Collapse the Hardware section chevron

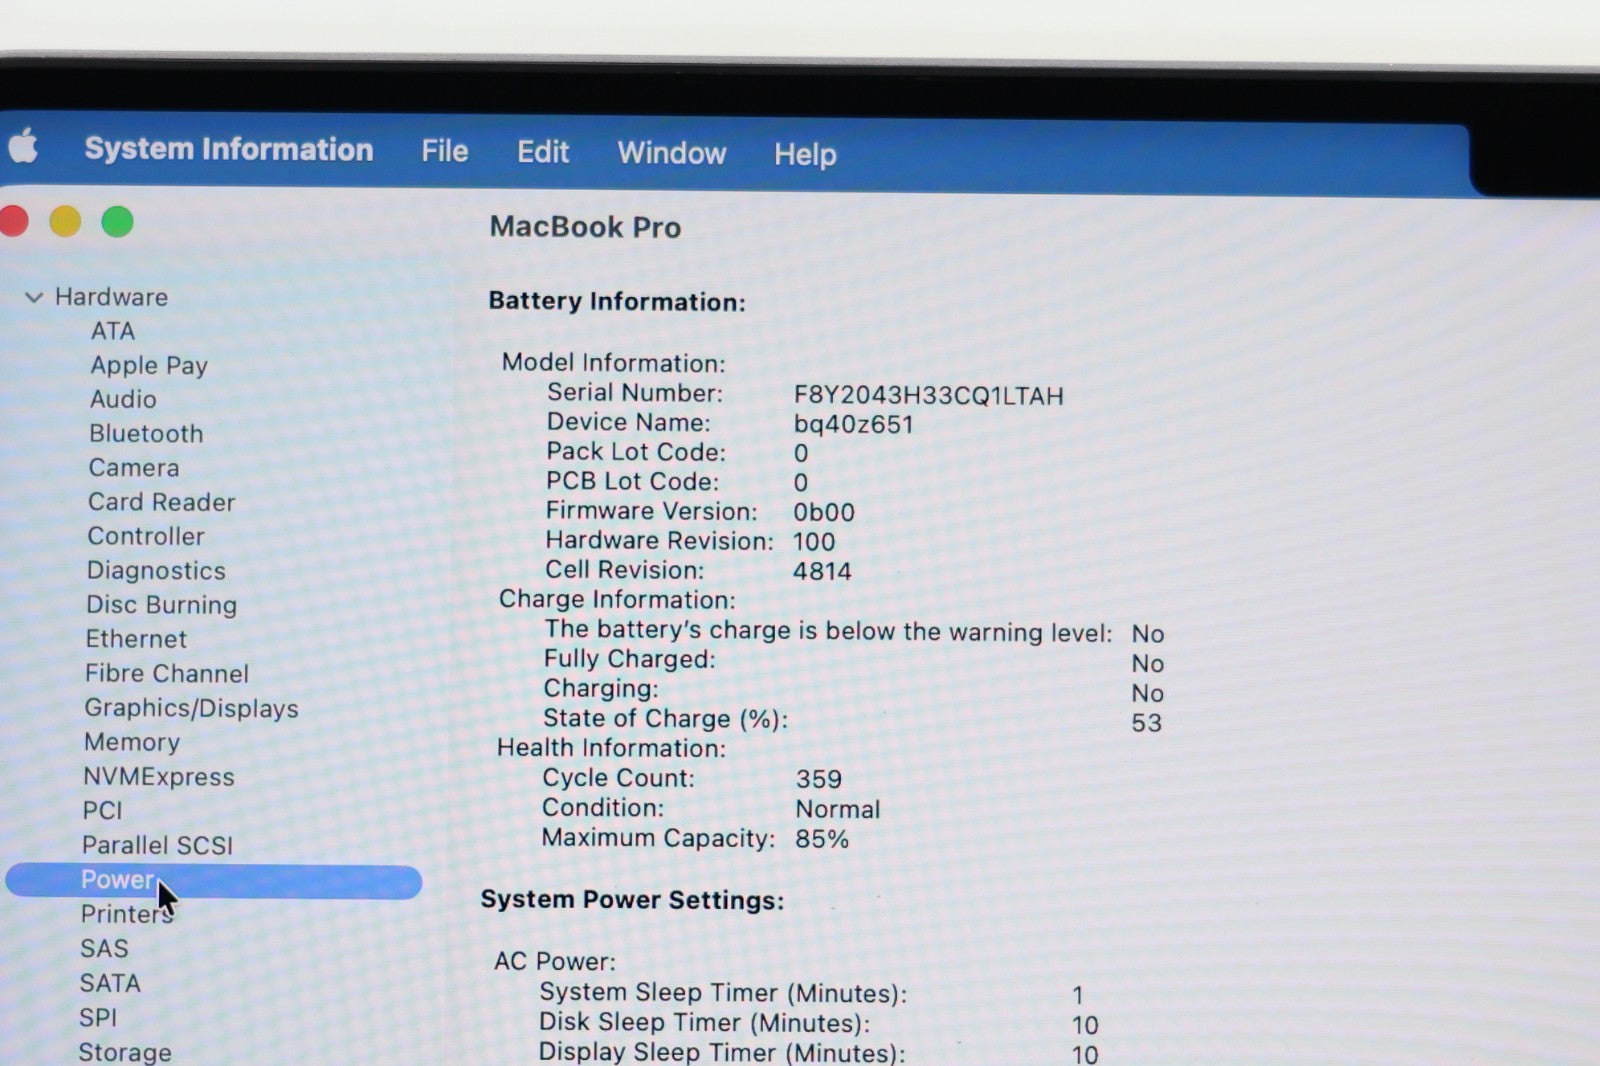[x=34, y=297]
